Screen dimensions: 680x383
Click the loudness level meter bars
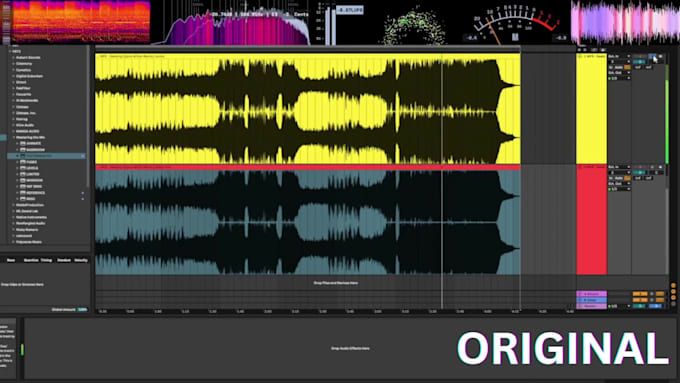point(330,25)
